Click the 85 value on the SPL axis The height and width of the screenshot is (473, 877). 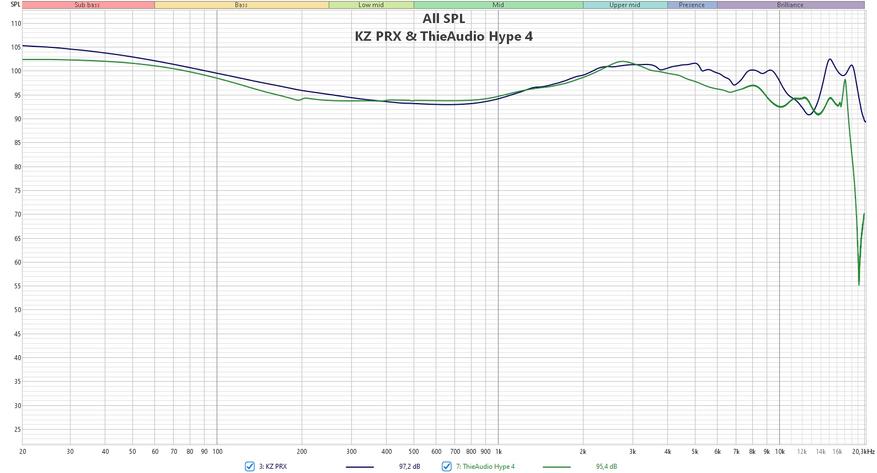(17, 143)
